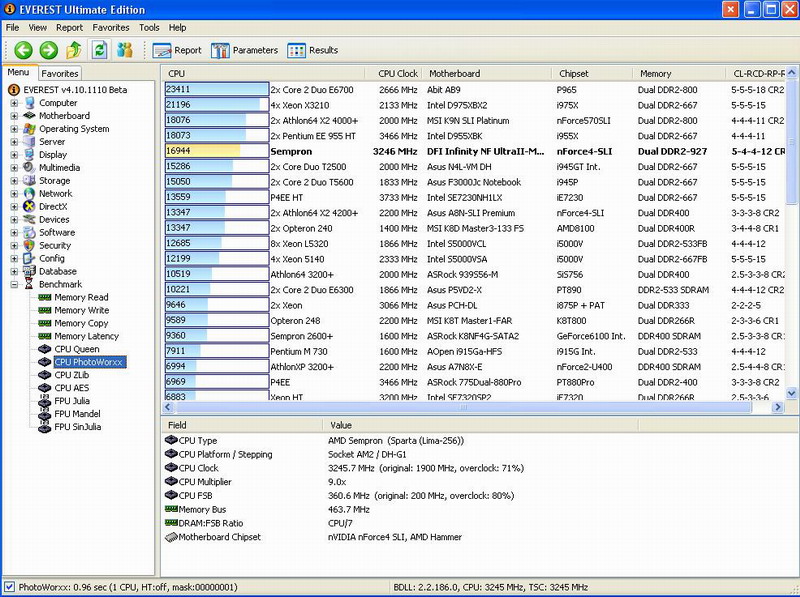Select Memory Read benchmark

tap(81, 297)
